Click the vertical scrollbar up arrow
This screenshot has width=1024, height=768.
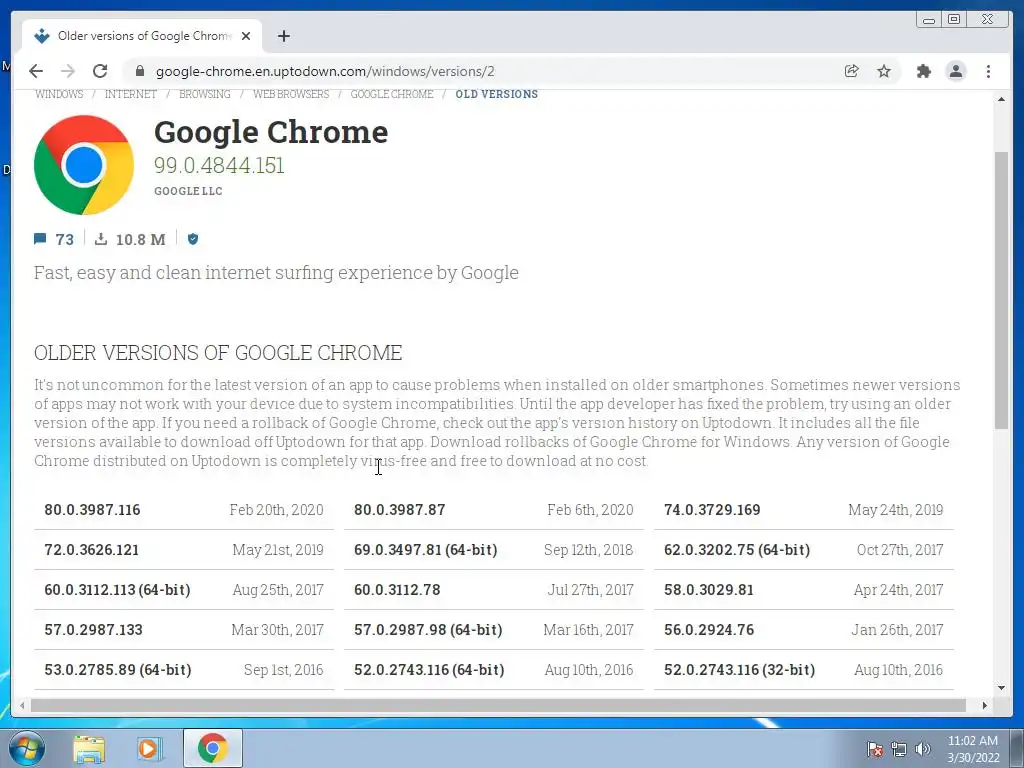coord(1001,99)
